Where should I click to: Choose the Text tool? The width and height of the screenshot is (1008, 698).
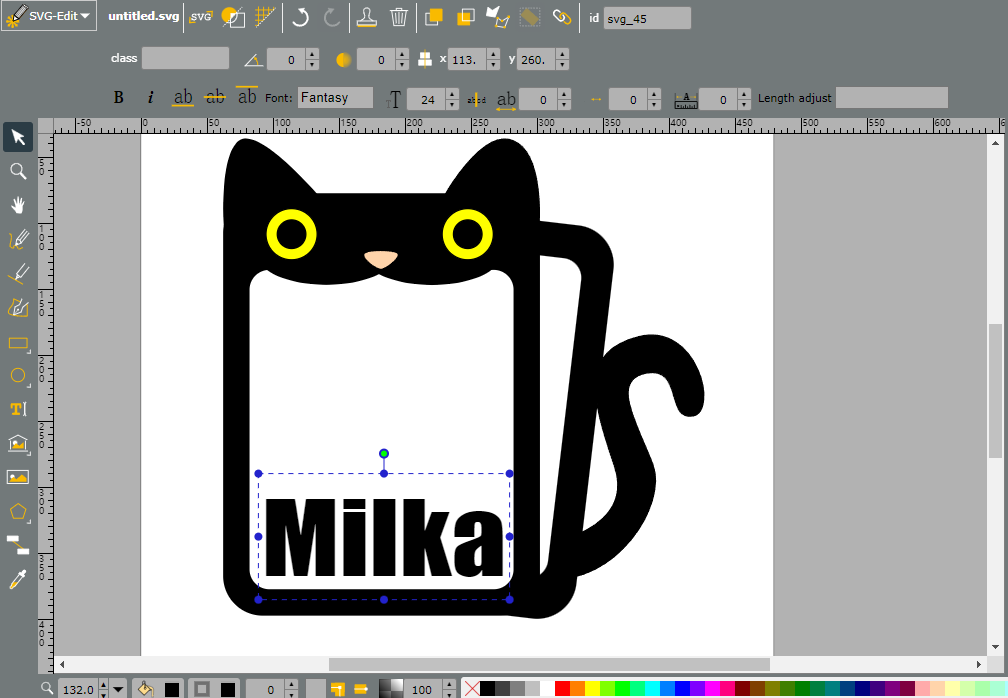(18, 409)
